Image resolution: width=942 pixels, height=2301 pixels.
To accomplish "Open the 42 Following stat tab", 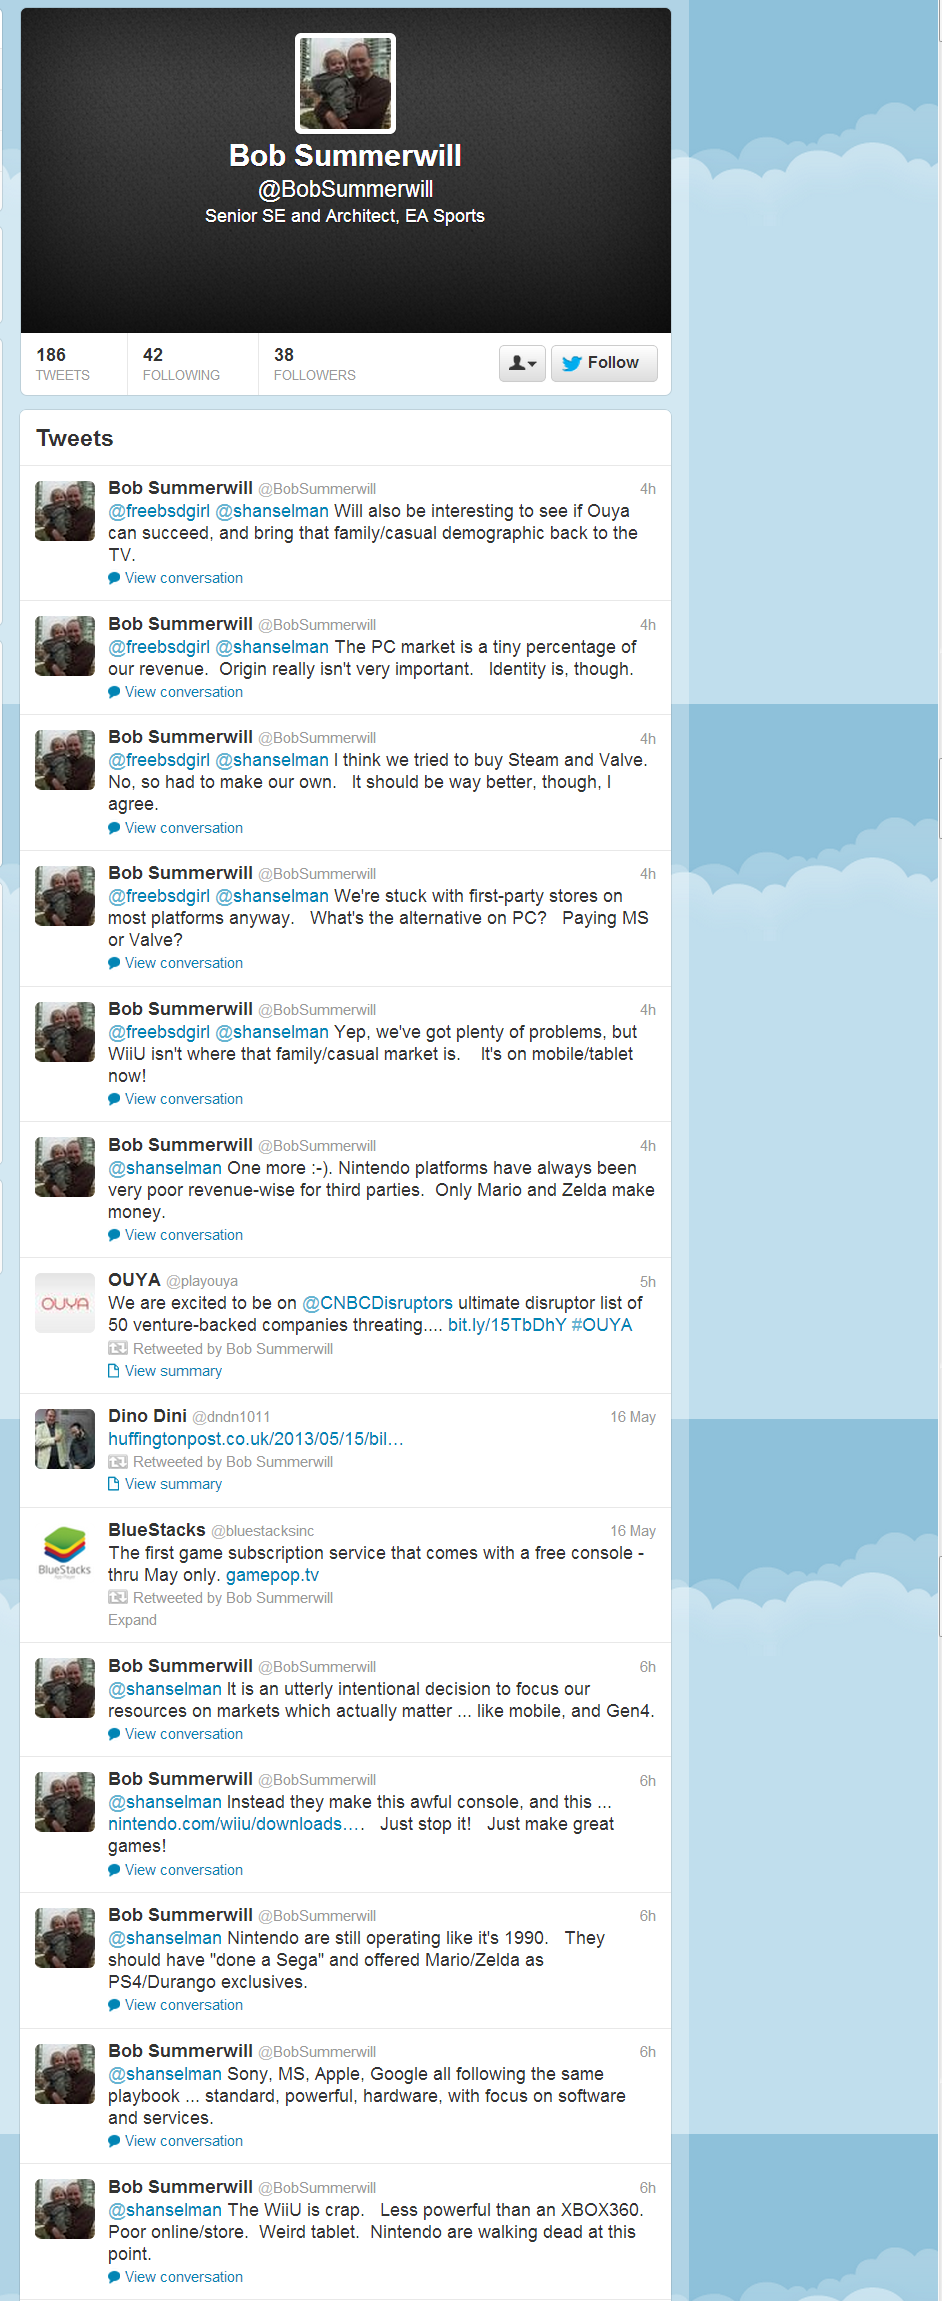I will tap(192, 364).
